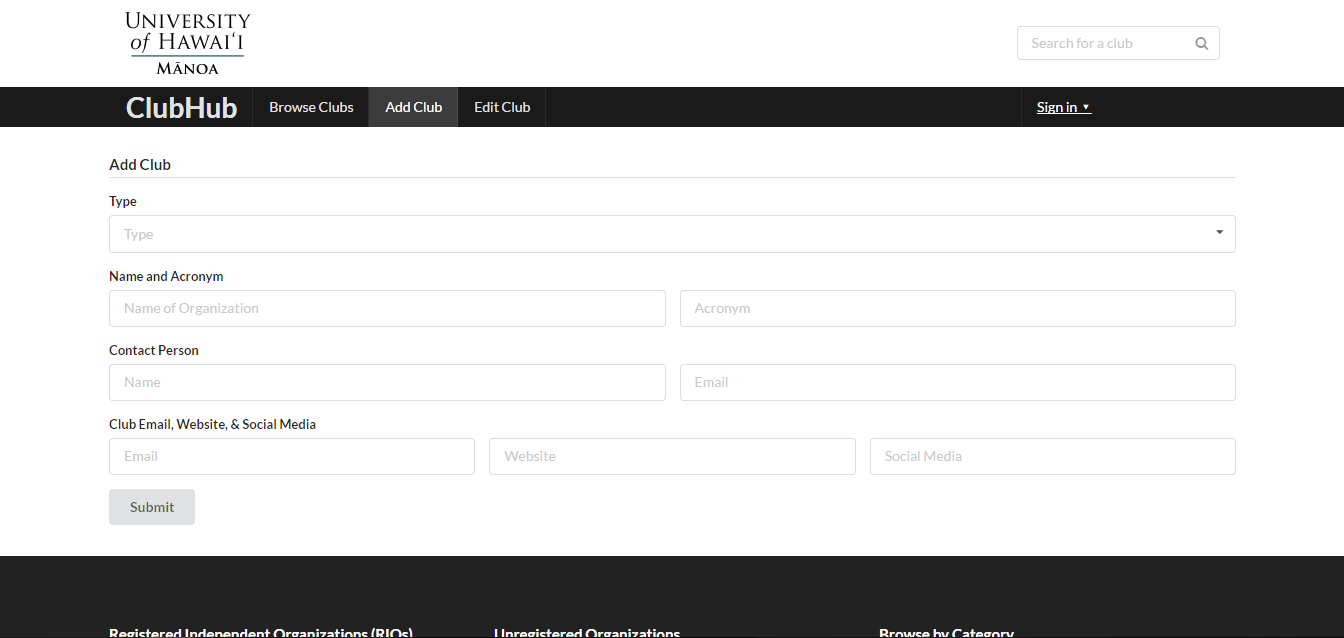
Task: Click the Social Media input field
Action: pyautogui.click(x=1052, y=456)
